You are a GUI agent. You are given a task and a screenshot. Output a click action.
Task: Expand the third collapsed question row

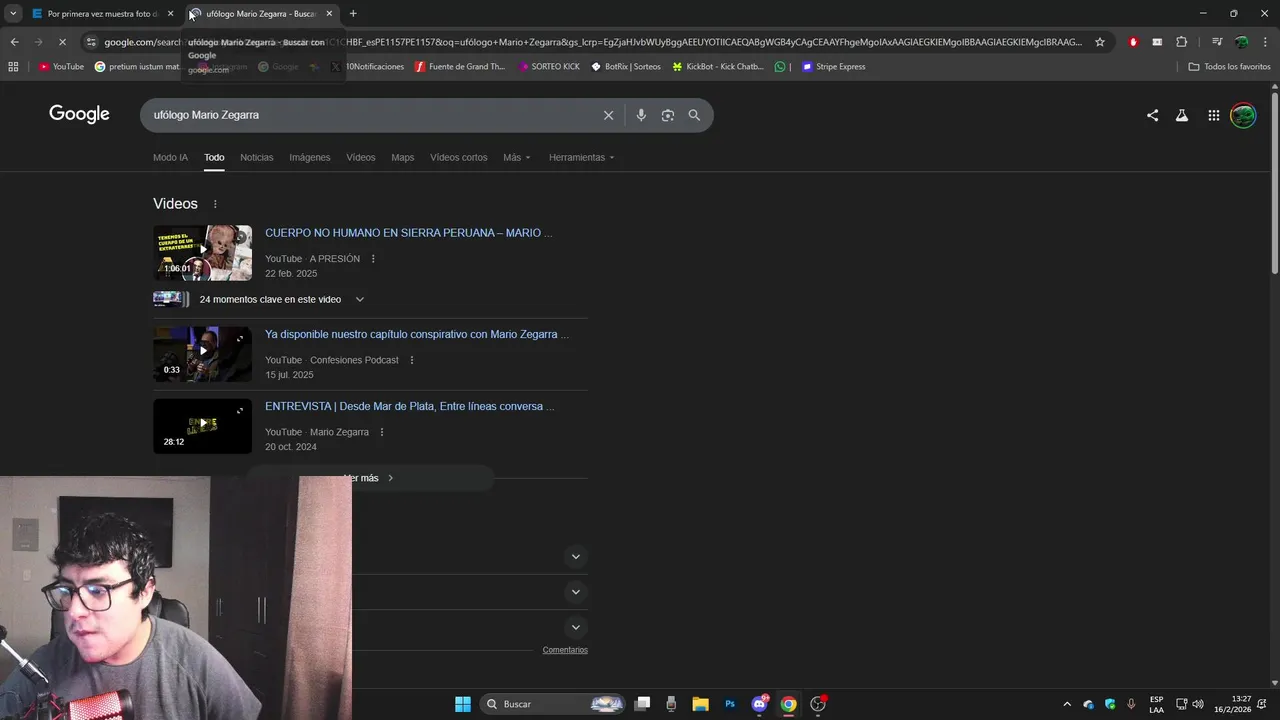pyautogui.click(x=575, y=628)
